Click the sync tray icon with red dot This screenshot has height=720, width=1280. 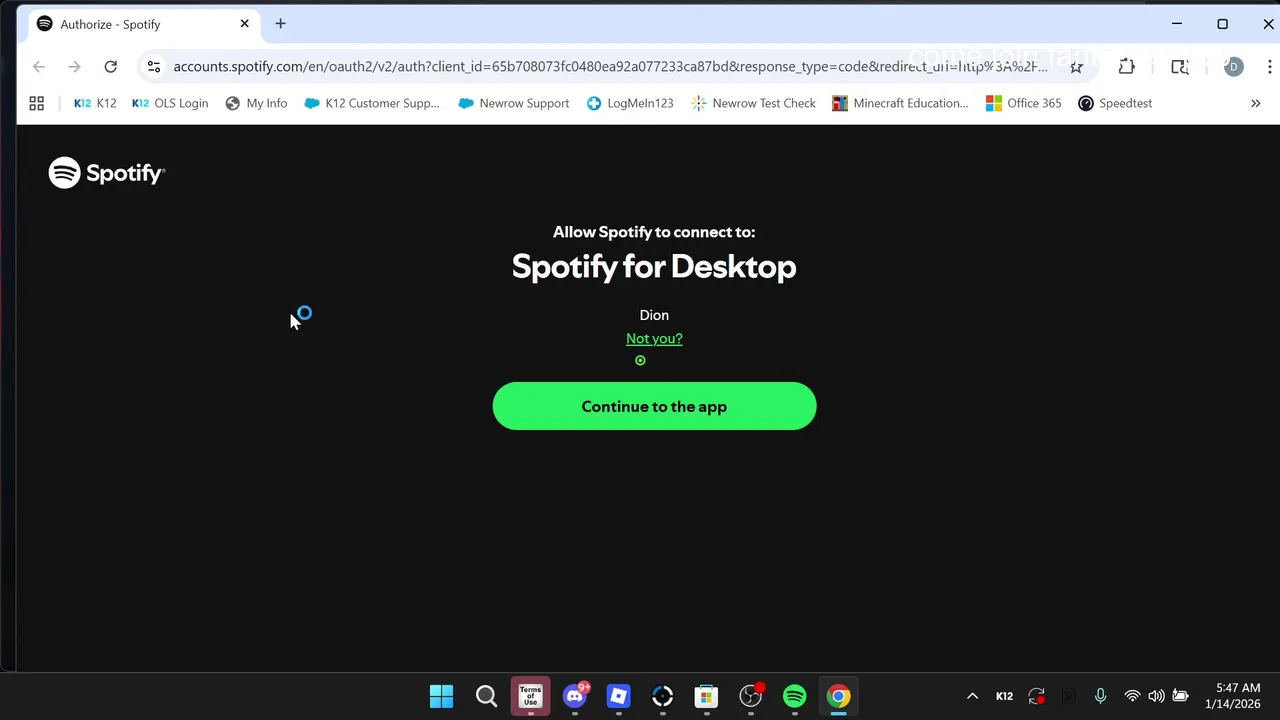1037,696
